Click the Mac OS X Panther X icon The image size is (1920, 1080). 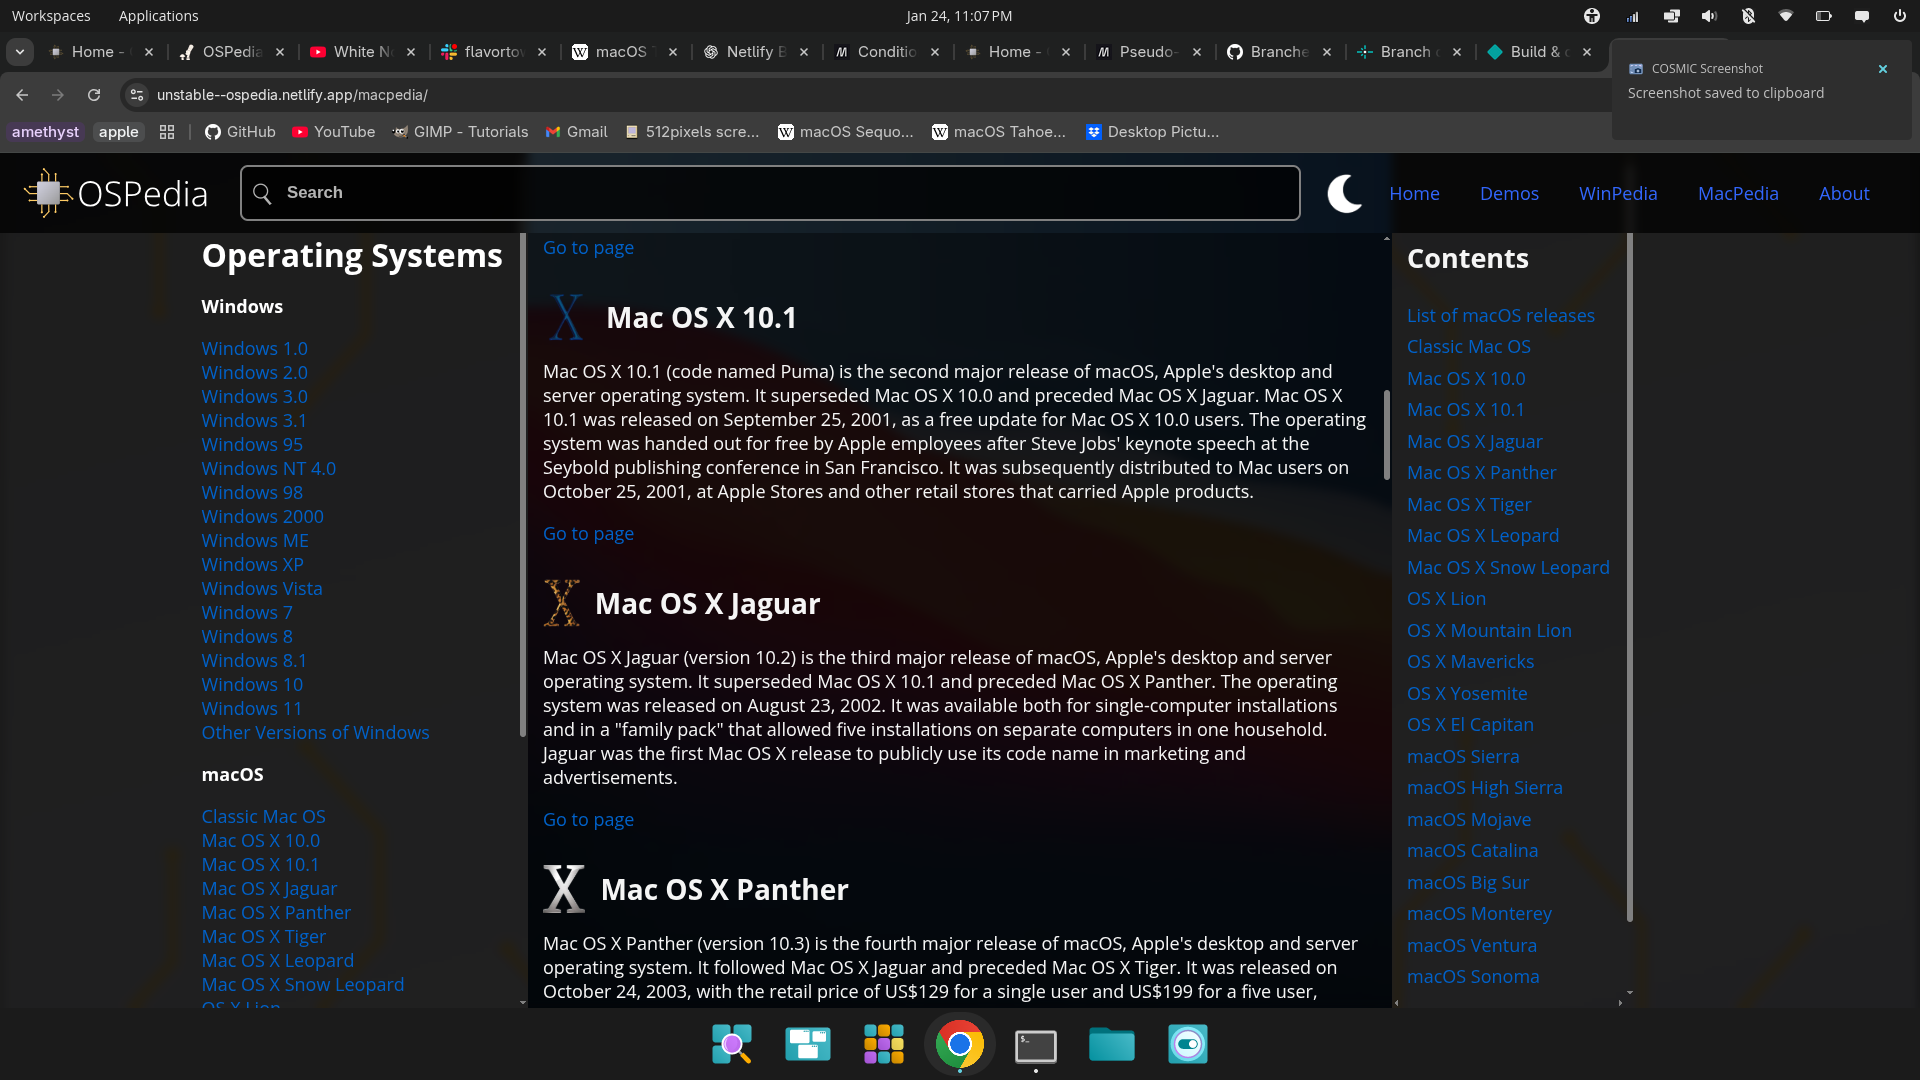[563, 889]
